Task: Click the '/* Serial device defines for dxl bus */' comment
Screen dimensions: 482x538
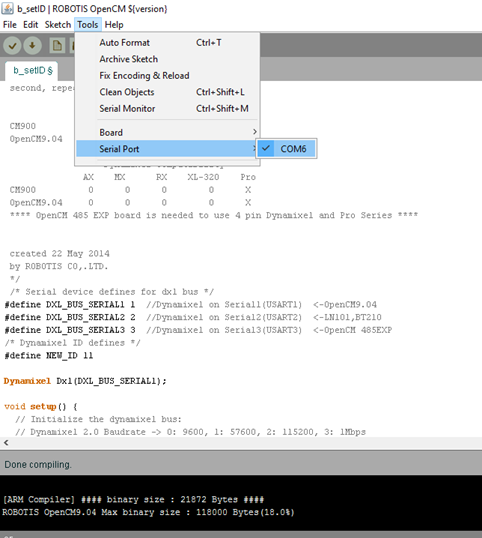Action: point(112,292)
